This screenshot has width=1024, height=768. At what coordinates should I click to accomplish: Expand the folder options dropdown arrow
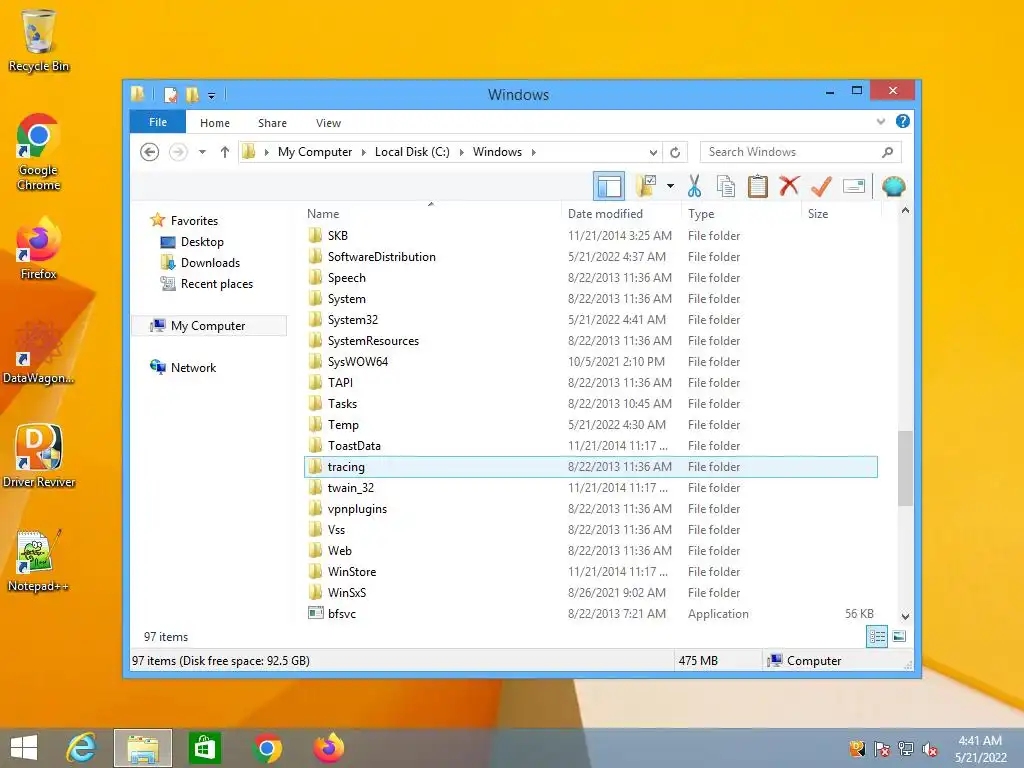(670, 186)
